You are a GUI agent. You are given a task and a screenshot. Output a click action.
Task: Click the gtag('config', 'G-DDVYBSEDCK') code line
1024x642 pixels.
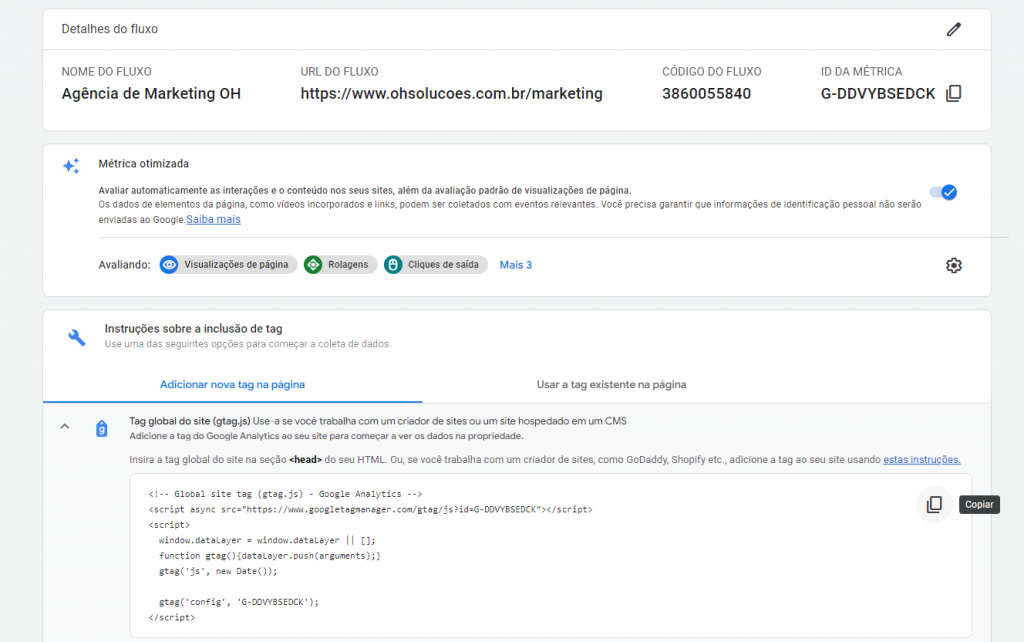[238, 602]
